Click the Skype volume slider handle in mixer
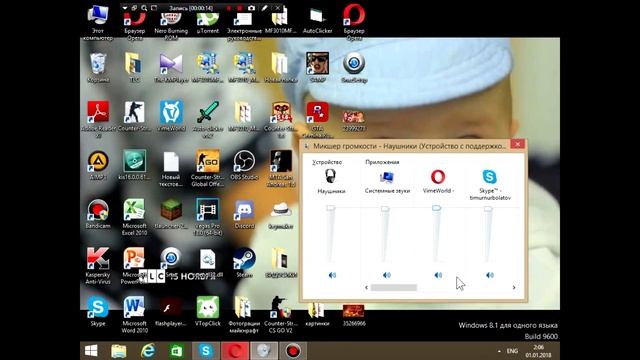 pos(488,209)
